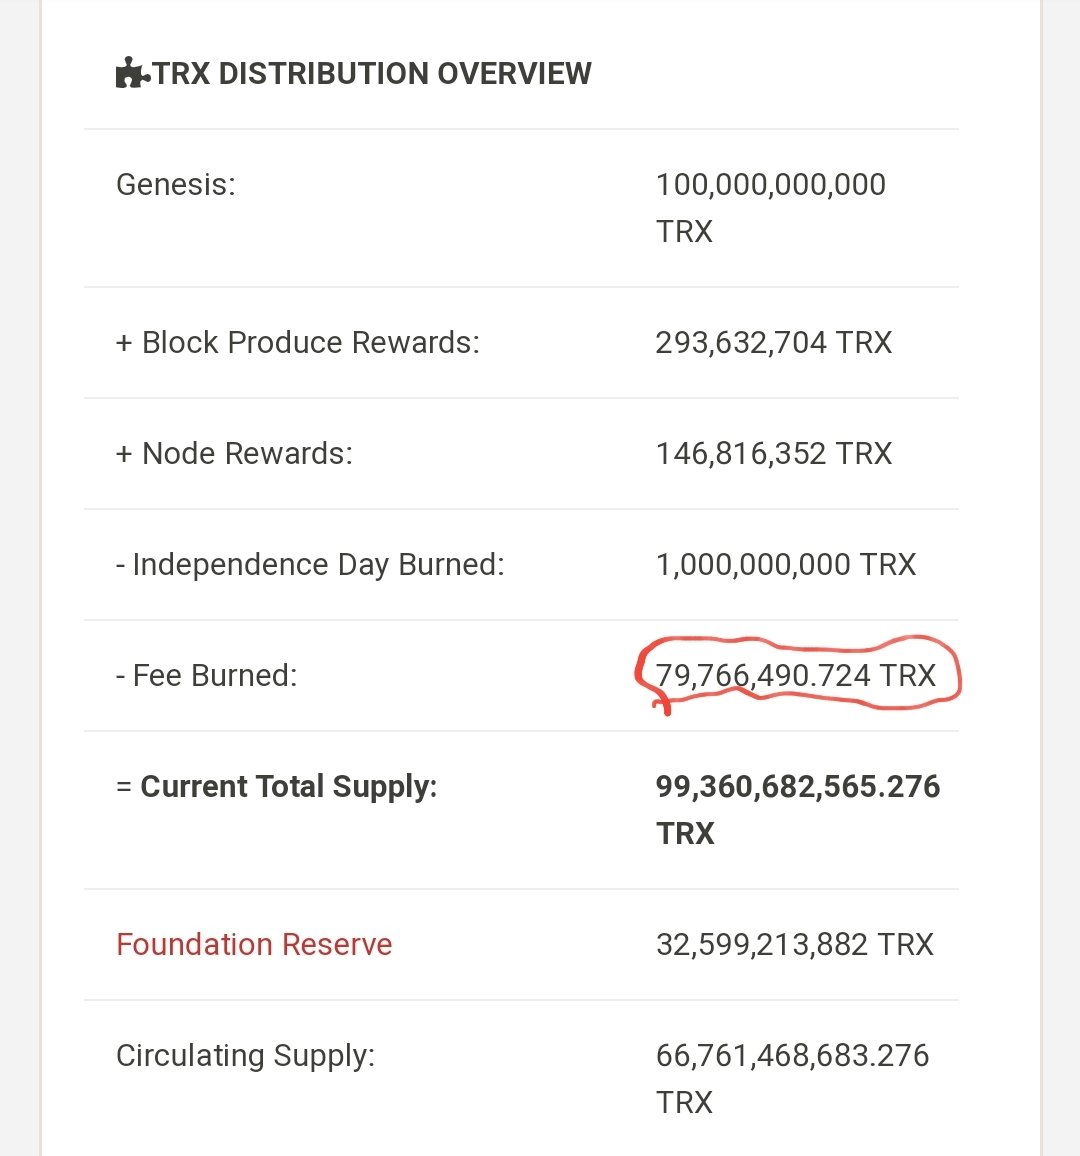Click the Block Produce Rewards label
Viewport: 1080px width, 1156px height.
pyautogui.click(x=298, y=342)
